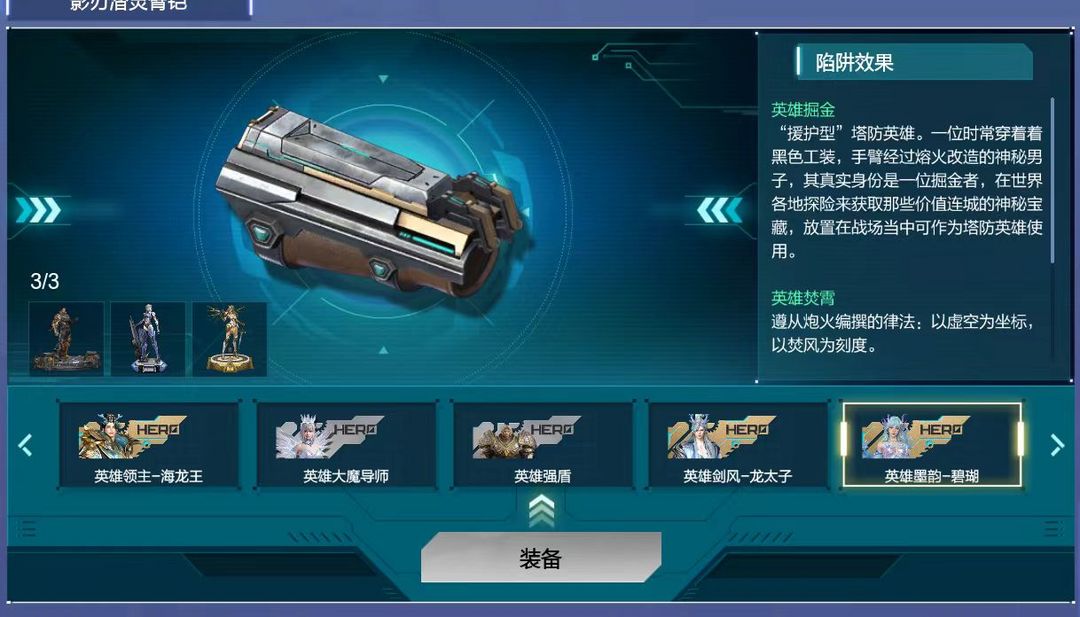This screenshot has height=617, width=1080.
Task: Expand the upward chevrons above 装备 button
Action: click(541, 512)
